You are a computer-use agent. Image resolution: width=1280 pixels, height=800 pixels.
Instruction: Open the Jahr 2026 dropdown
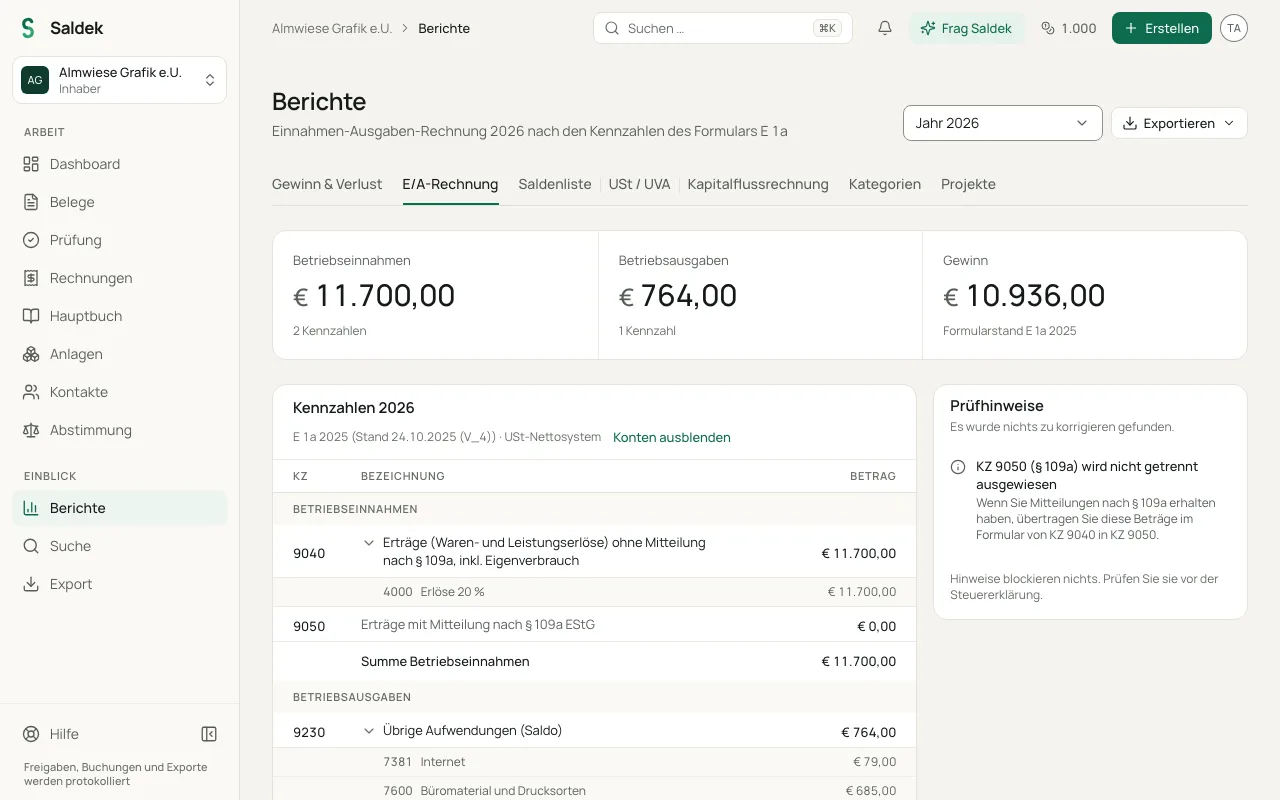tap(1002, 123)
